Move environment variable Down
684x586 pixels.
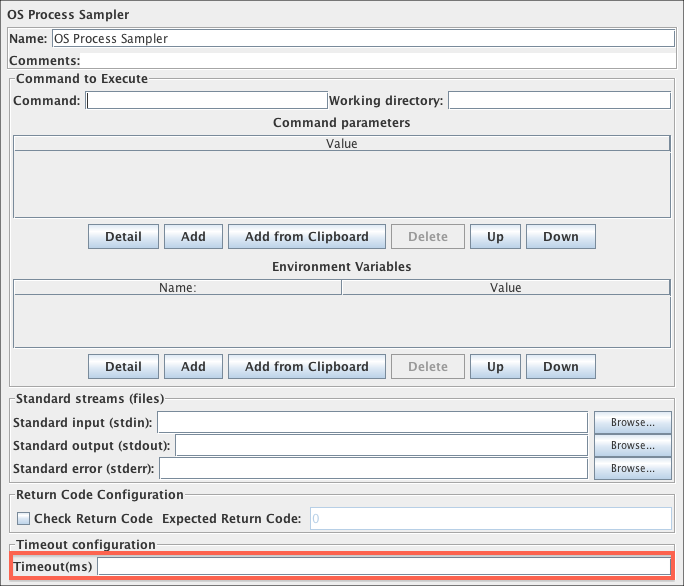click(x=560, y=367)
